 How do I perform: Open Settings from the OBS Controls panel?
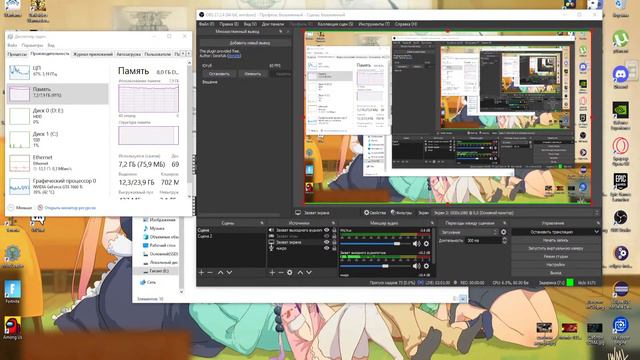pyautogui.click(x=555, y=264)
